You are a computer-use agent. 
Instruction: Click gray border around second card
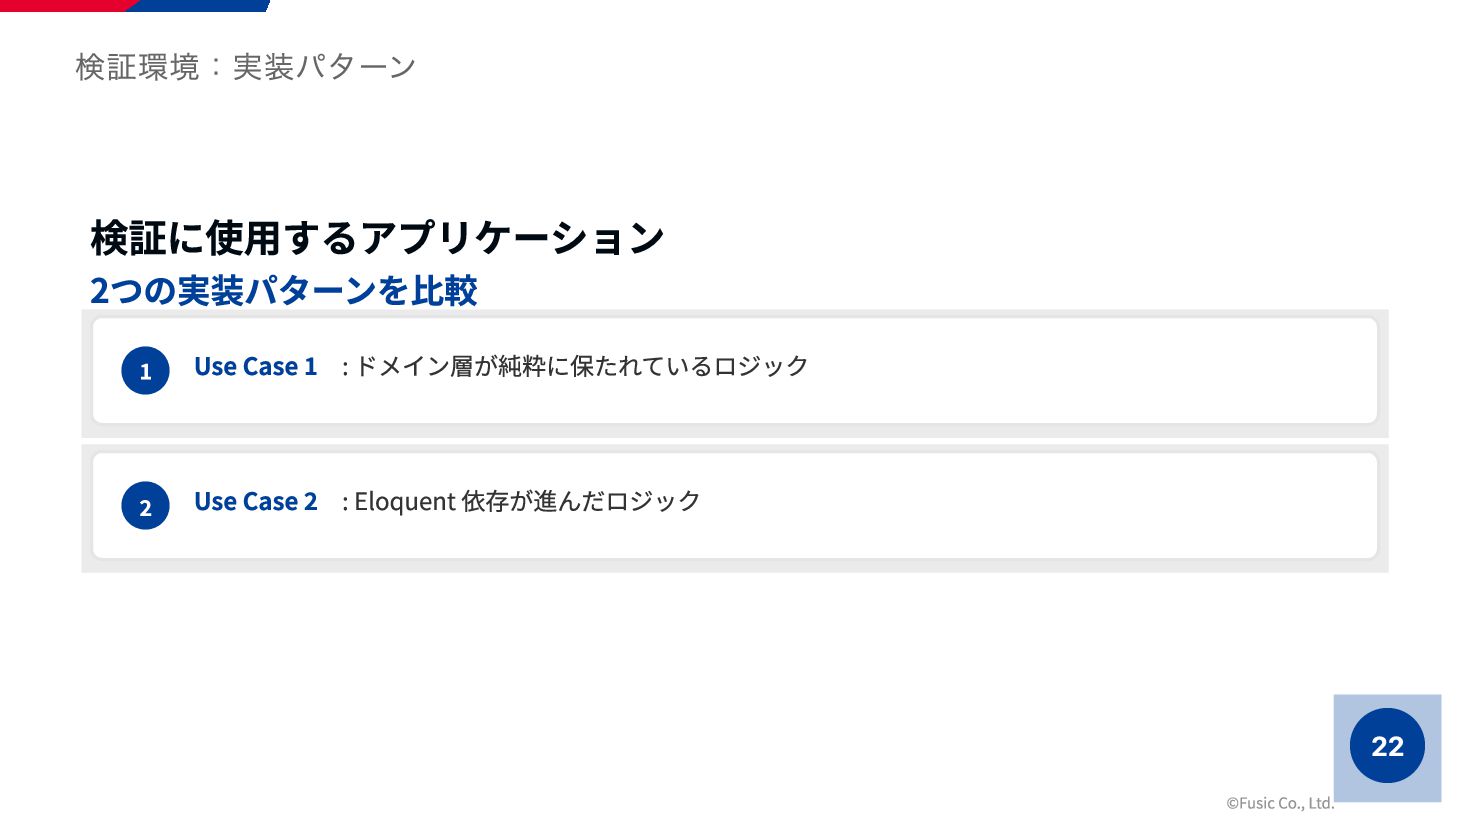click(735, 566)
